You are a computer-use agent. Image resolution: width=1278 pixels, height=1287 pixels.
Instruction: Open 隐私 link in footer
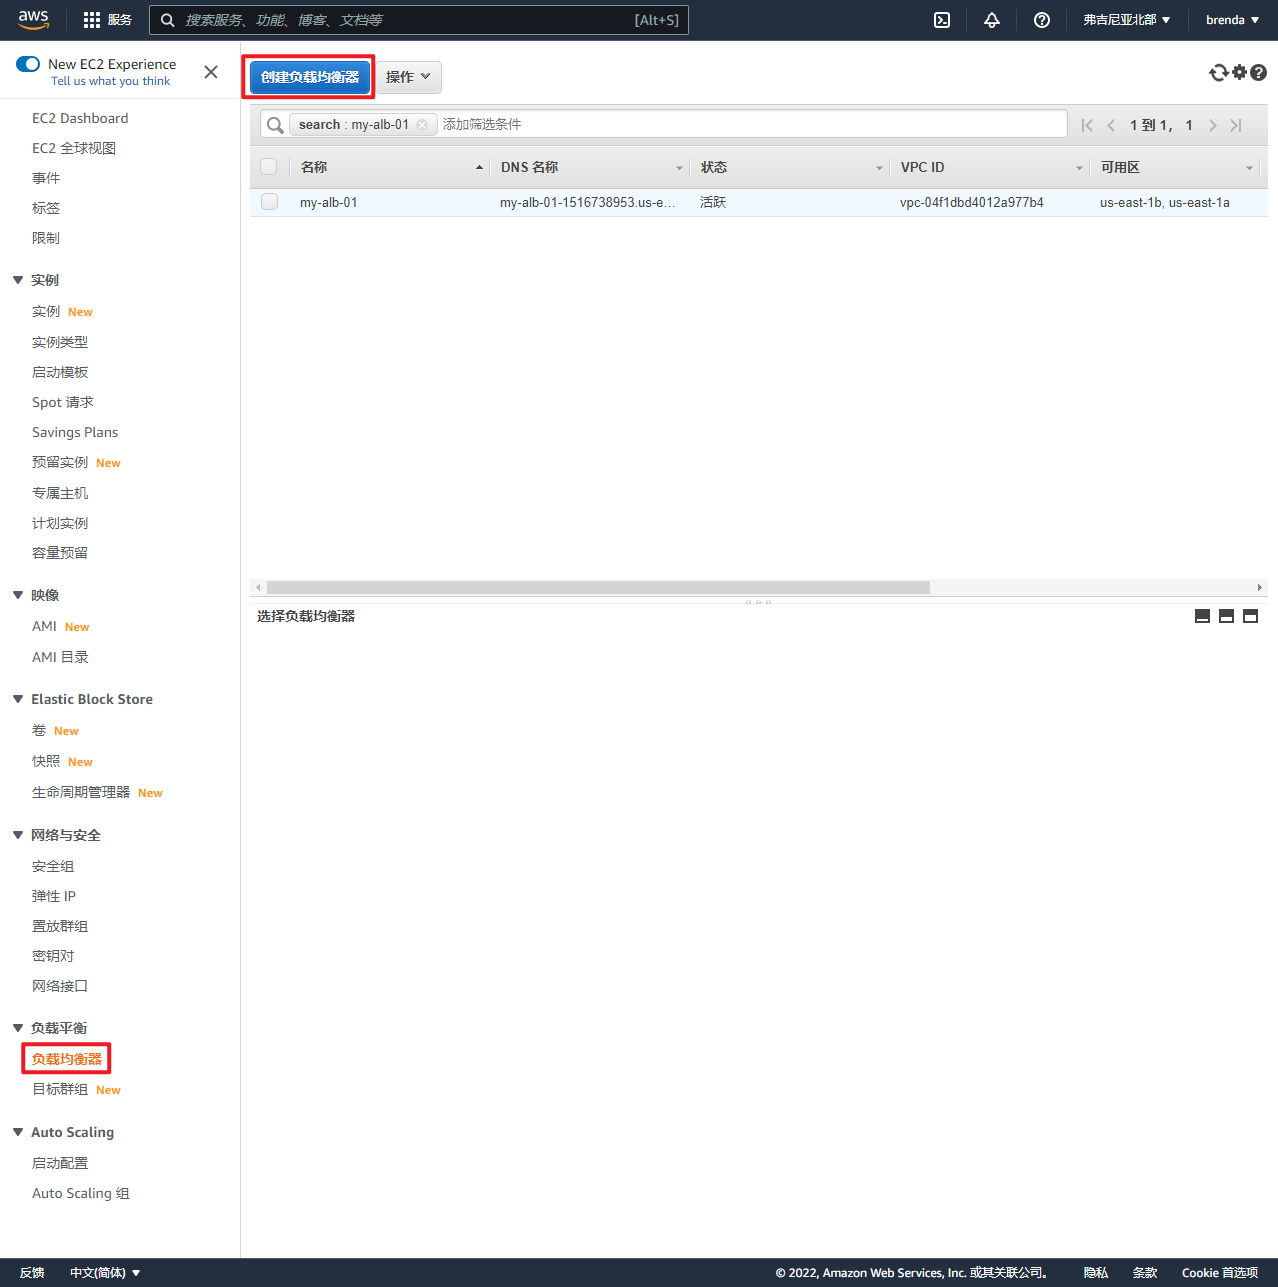(1096, 1273)
